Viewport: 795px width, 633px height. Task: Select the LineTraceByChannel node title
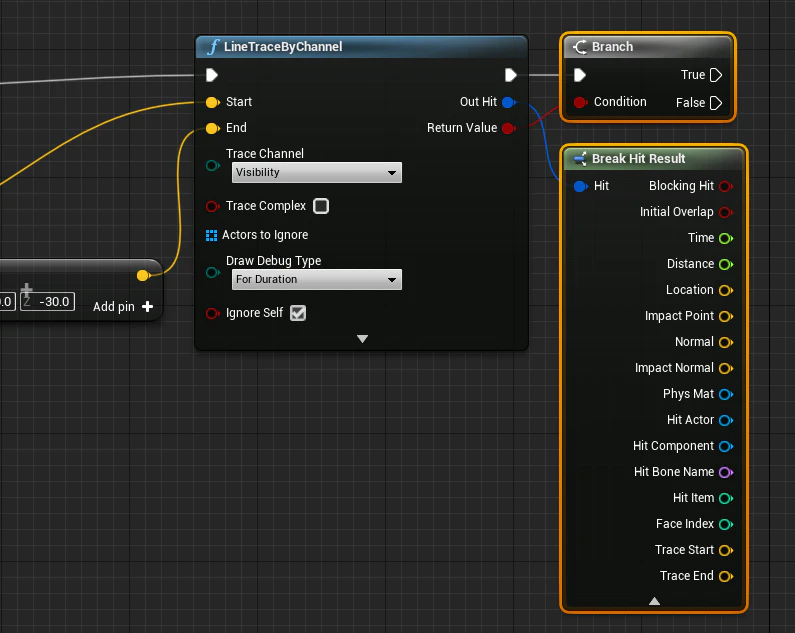tap(283, 47)
